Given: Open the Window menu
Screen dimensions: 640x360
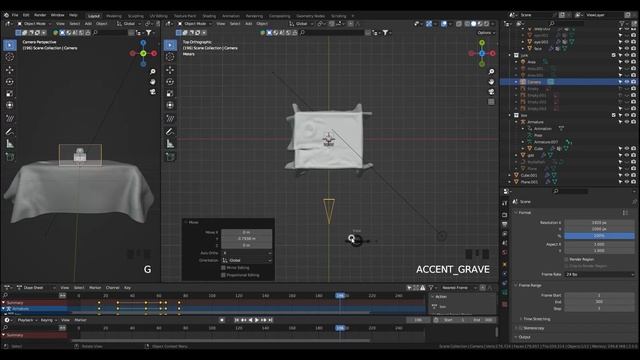Looking at the screenshot, I should pyautogui.click(x=58, y=15).
